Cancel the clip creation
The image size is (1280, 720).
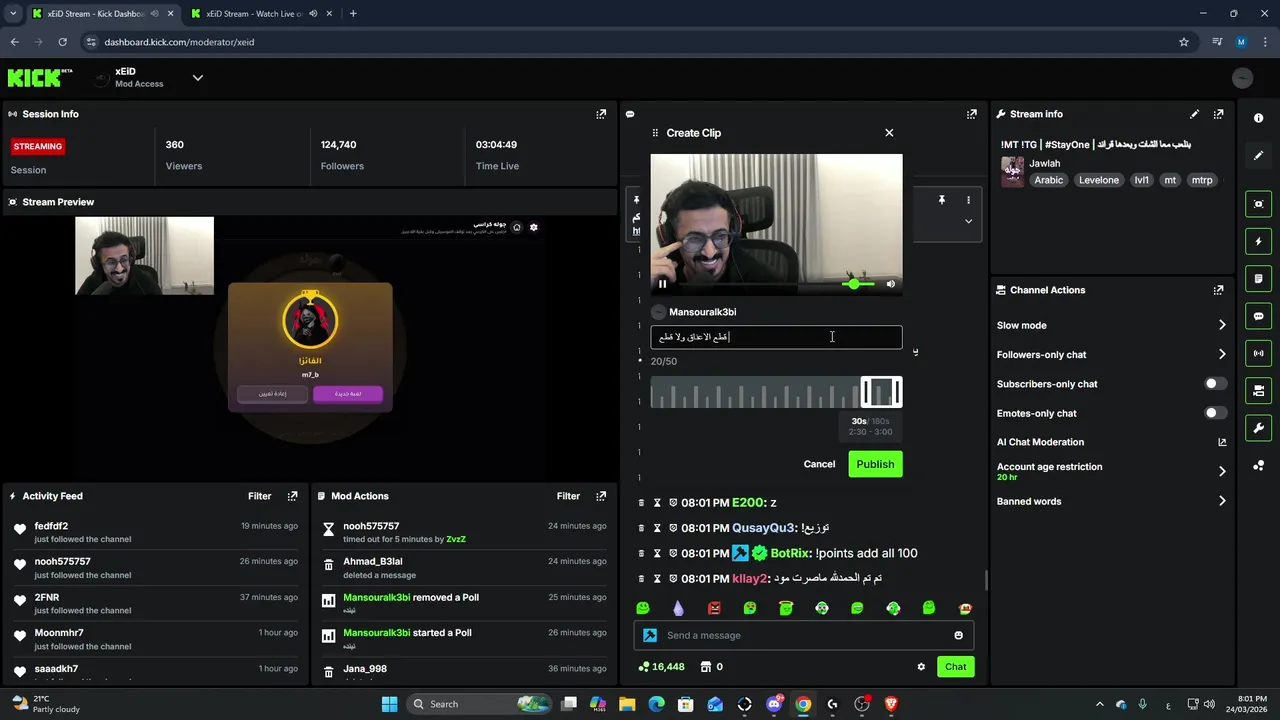pos(819,464)
